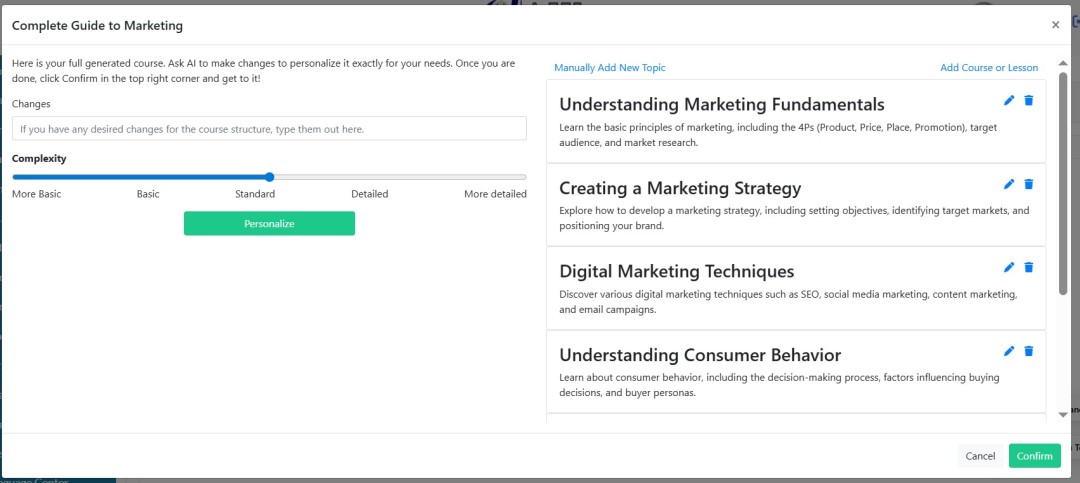The height and width of the screenshot is (483, 1080).
Task: Edit the Creating a Marketing Strategy topic
Action: click(1009, 184)
